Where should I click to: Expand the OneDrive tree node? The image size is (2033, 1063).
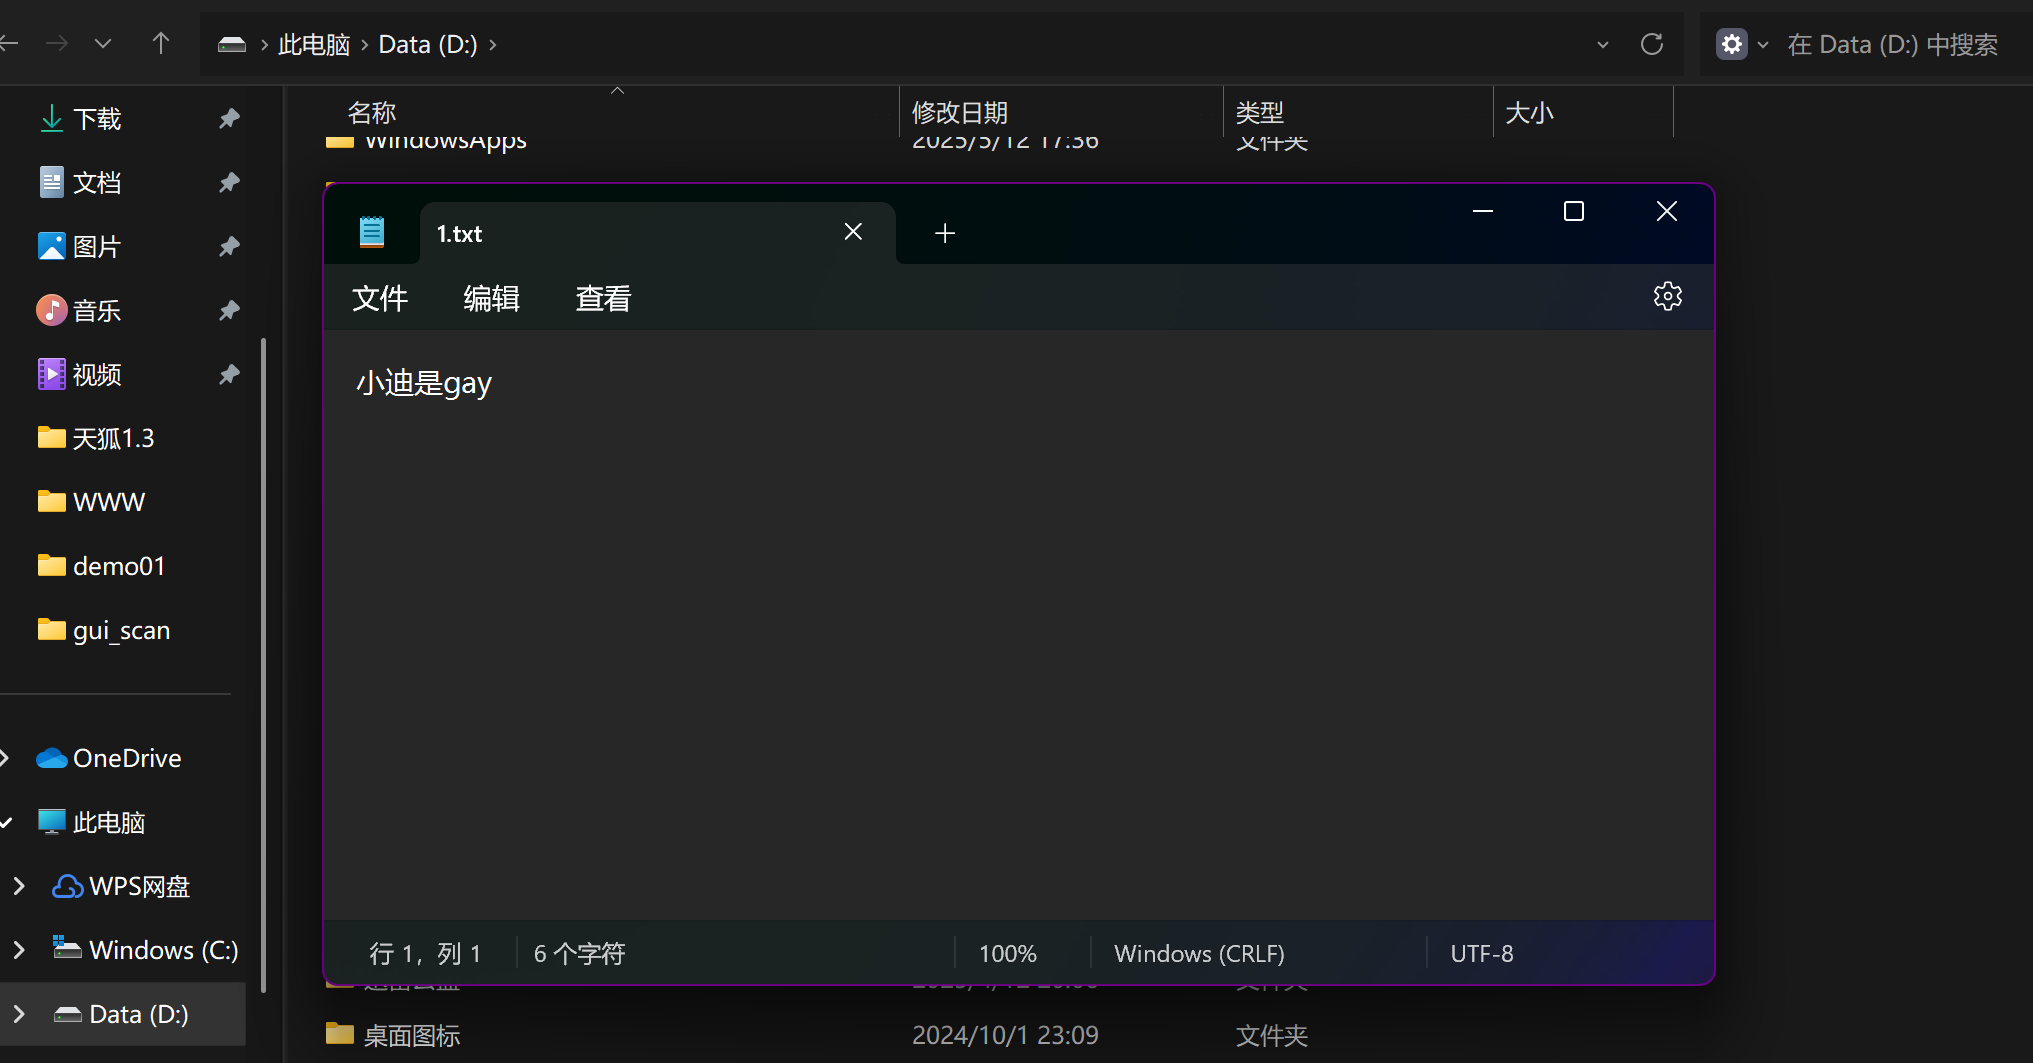click(6, 759)
